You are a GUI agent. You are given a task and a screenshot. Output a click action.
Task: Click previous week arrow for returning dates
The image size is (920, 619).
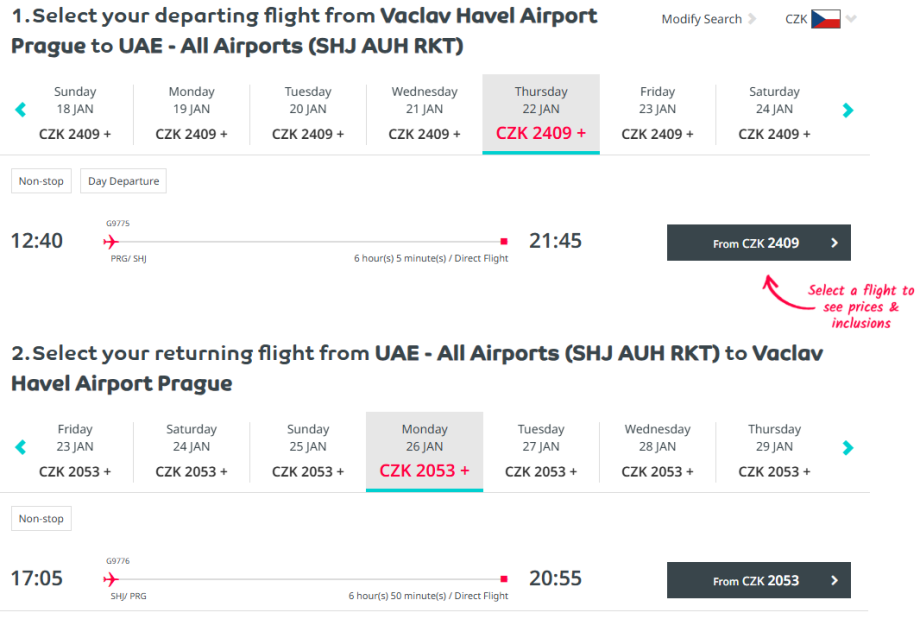point(20,448)
